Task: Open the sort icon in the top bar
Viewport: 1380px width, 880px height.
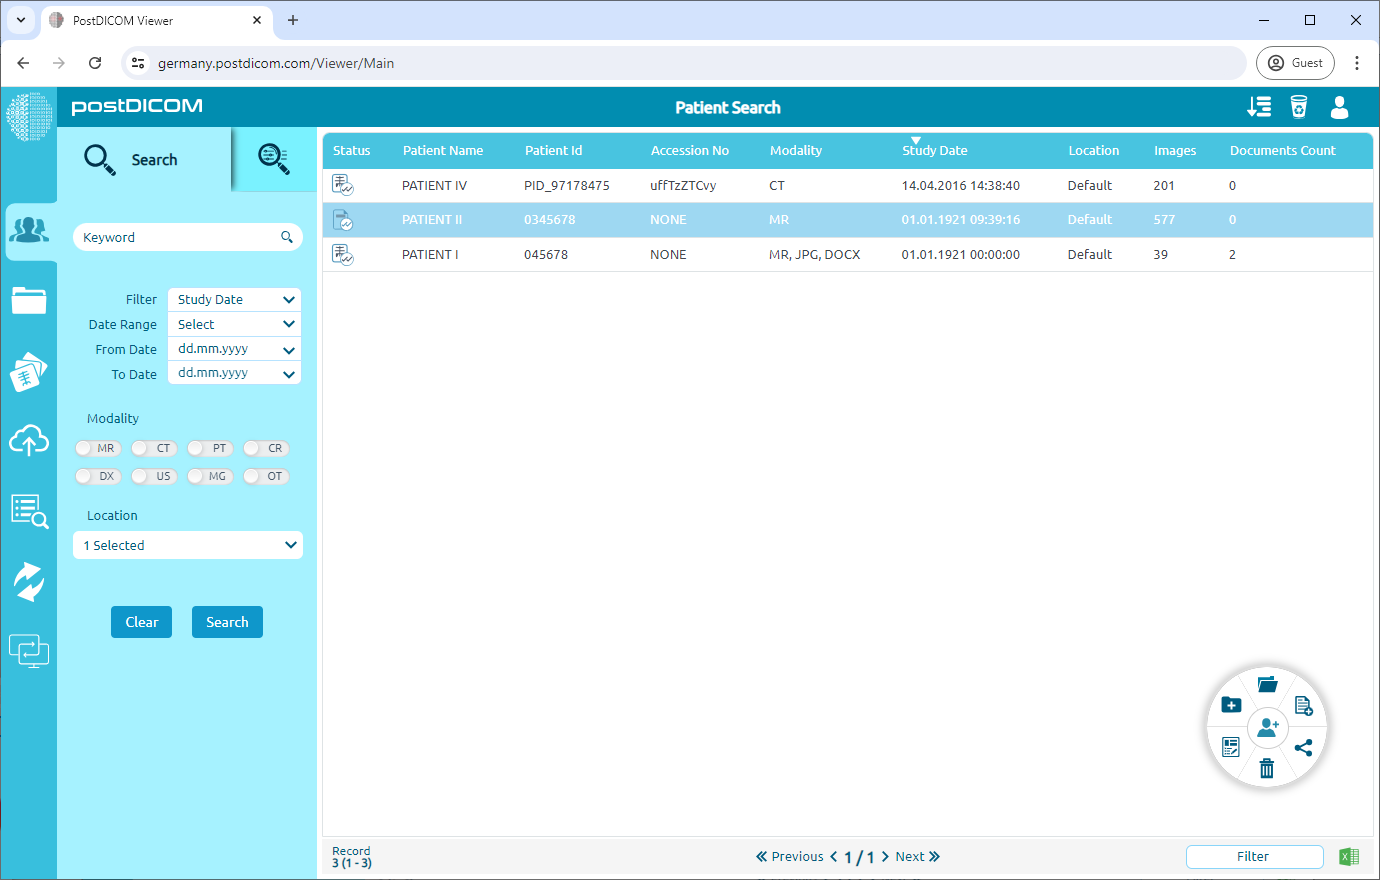Action: 1259,107
